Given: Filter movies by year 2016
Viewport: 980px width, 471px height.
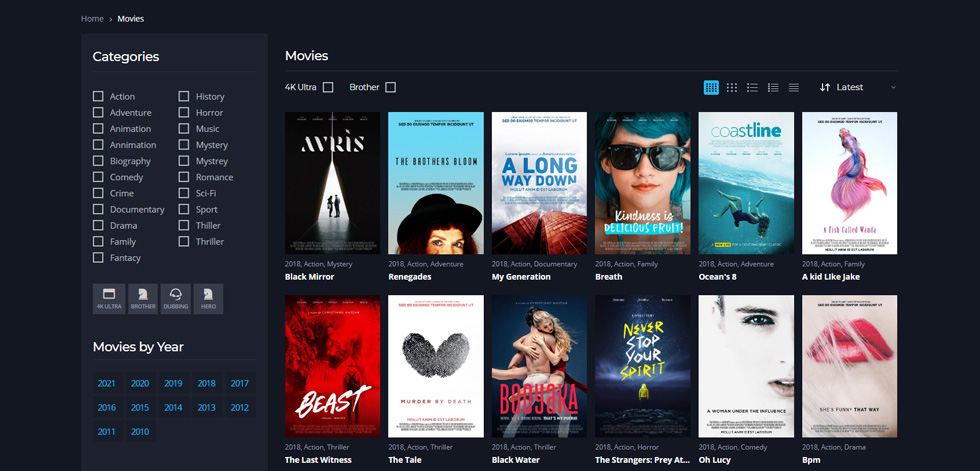Looking at the screenshot, I should point(106,407).
